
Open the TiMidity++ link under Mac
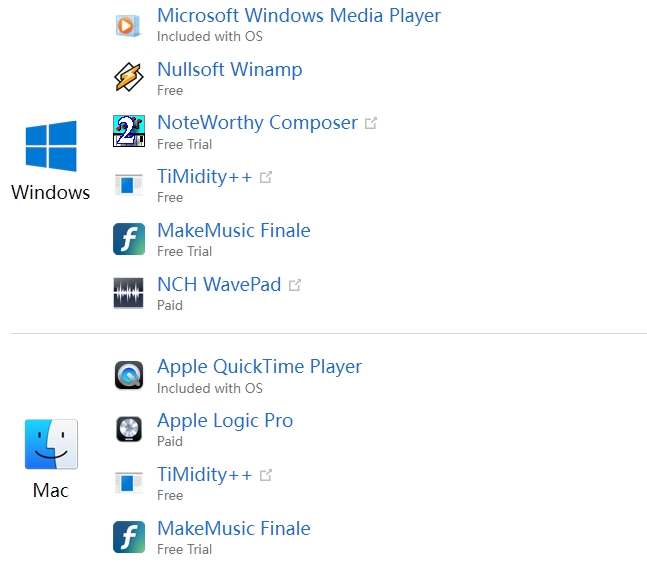pos(204,475)
